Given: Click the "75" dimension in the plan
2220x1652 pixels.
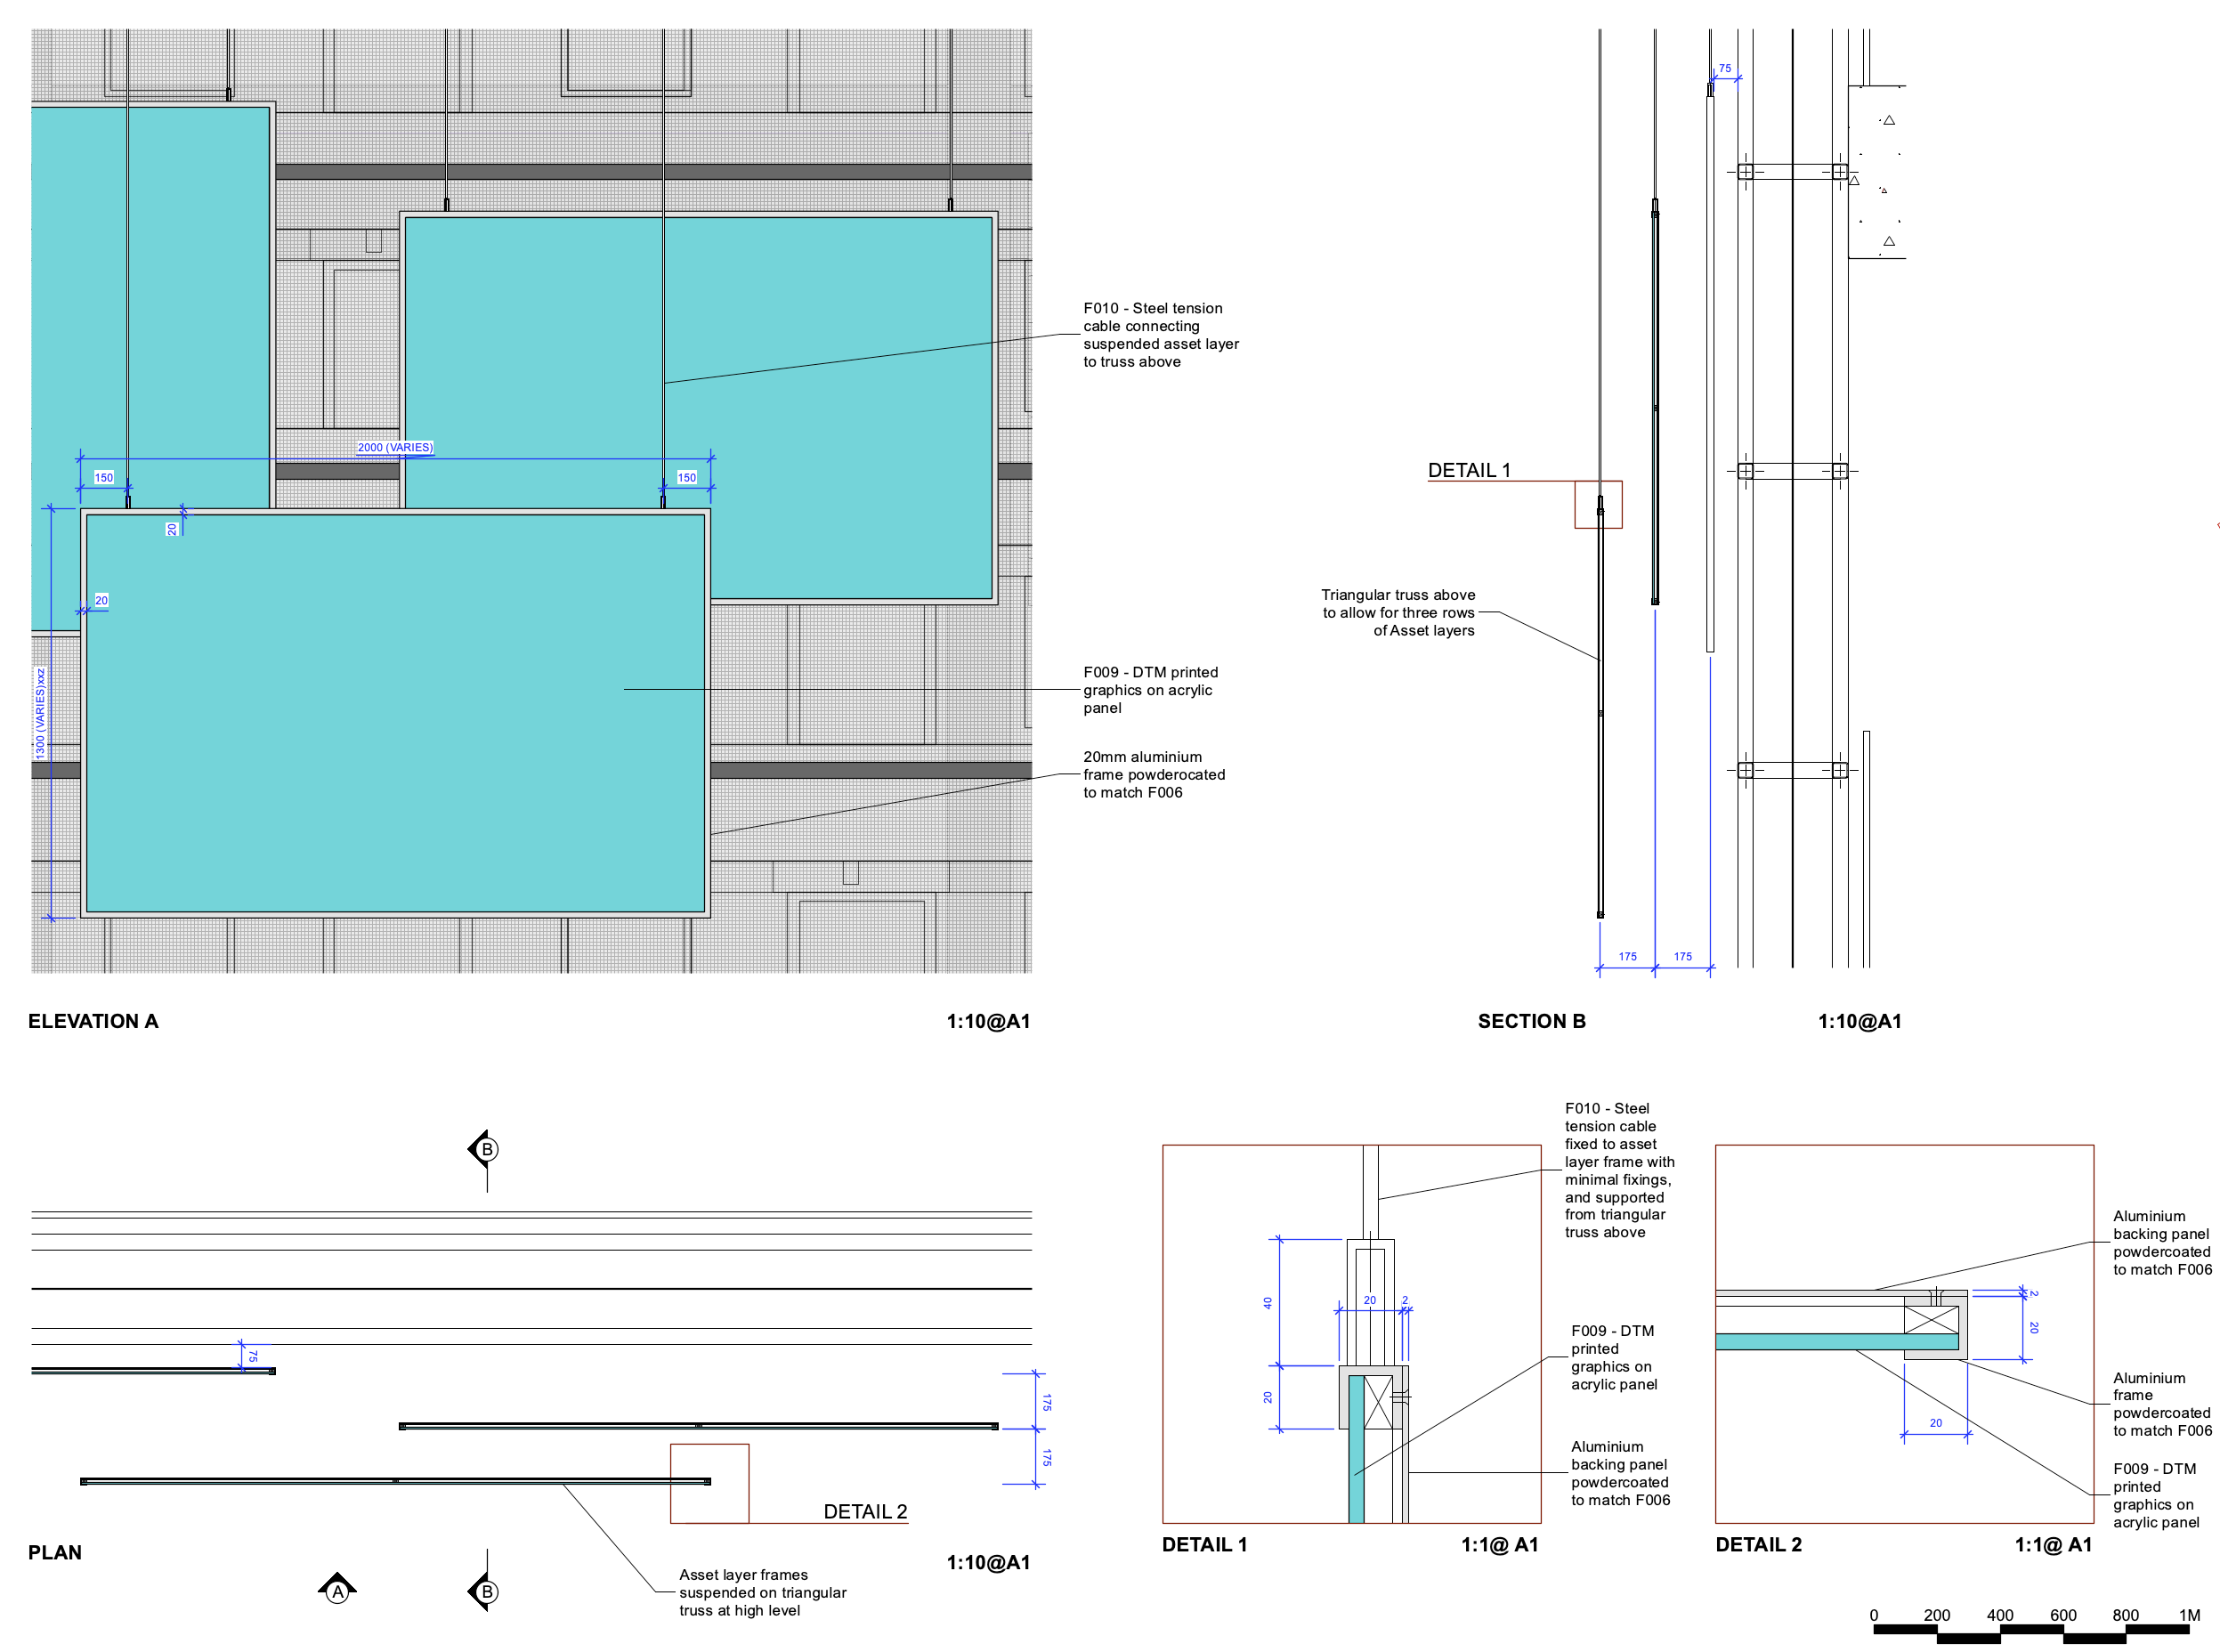Looking at the screenshot, I should pos(252,1356).
